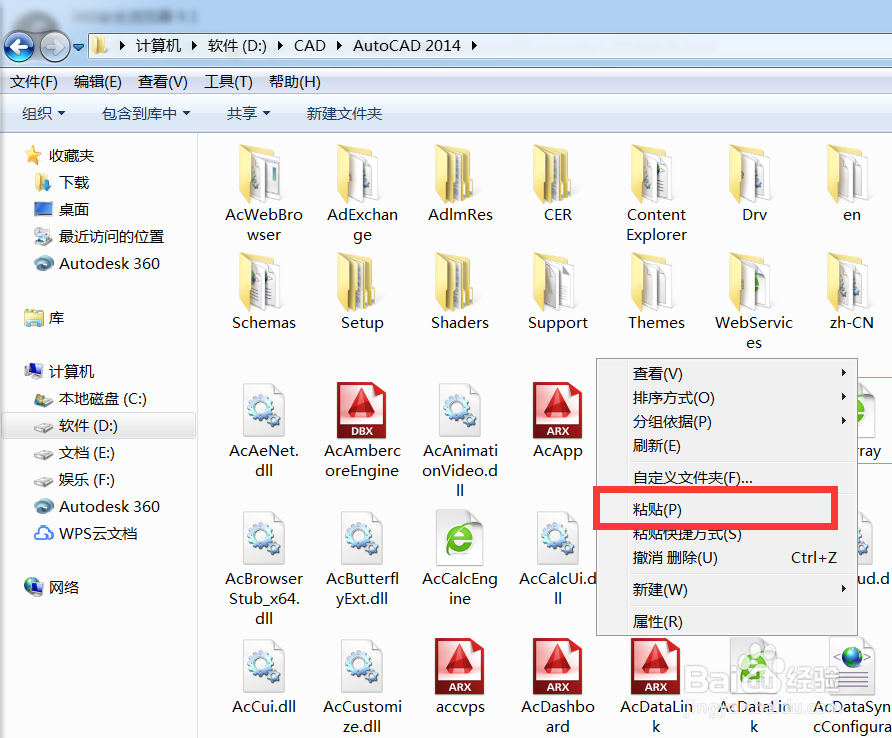Select the AcDataLink ARX file
This screenshot has height=738, width=892.
[x=656, y=686]
